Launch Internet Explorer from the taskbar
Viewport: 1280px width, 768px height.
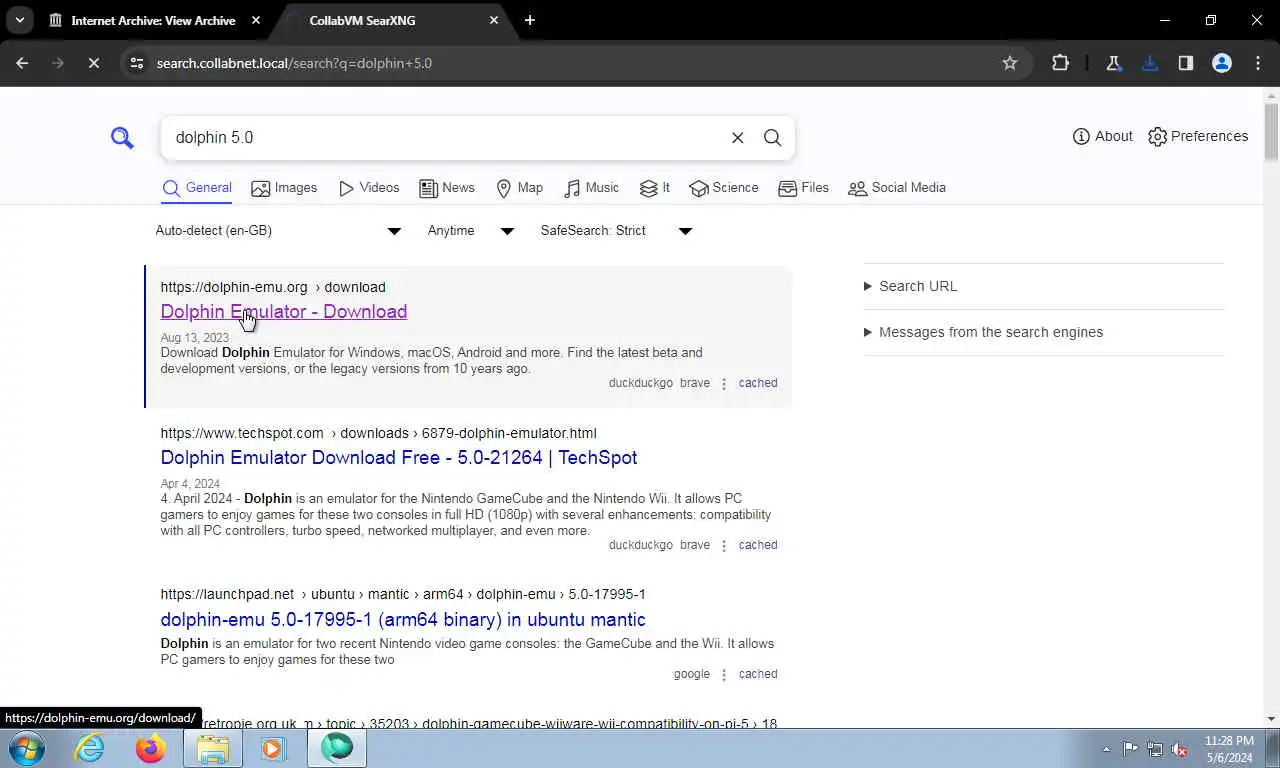point(89,748)
